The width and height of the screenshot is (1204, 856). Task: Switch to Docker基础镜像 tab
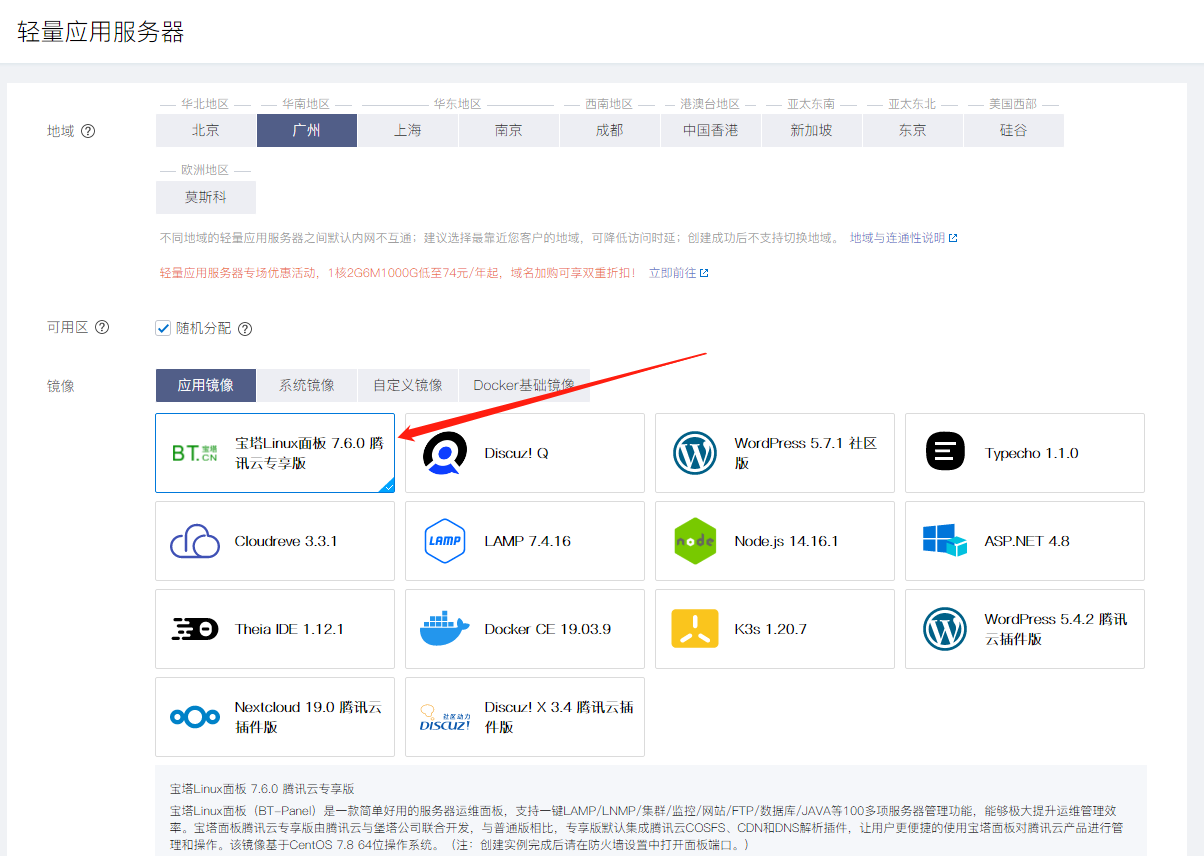click(x=524, y=385)
